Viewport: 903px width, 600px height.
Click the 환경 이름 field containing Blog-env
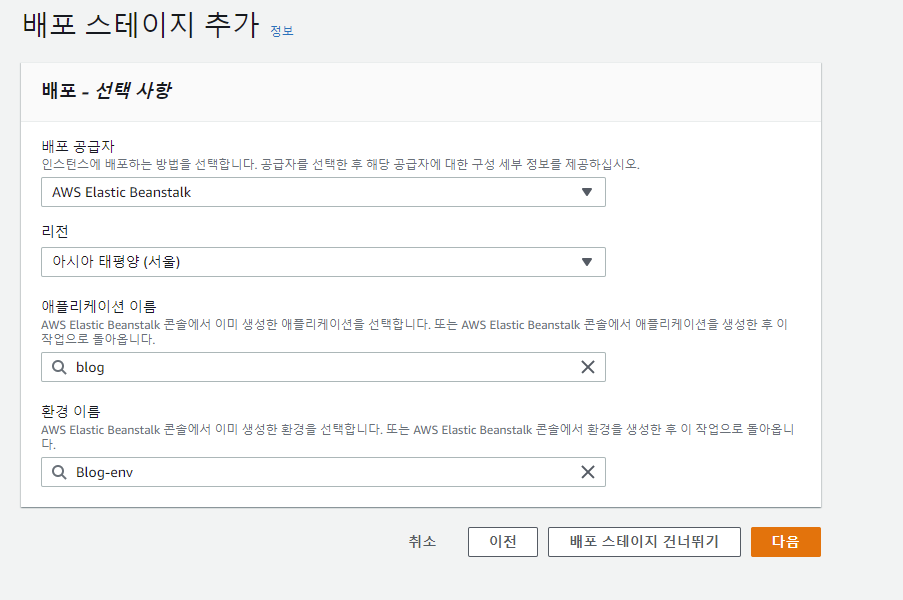(x=323, y=472)
